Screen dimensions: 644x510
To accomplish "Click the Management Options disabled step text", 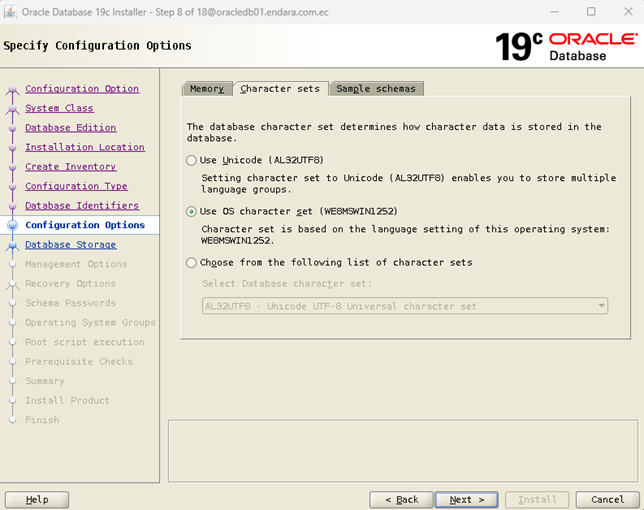I will 76,264.
